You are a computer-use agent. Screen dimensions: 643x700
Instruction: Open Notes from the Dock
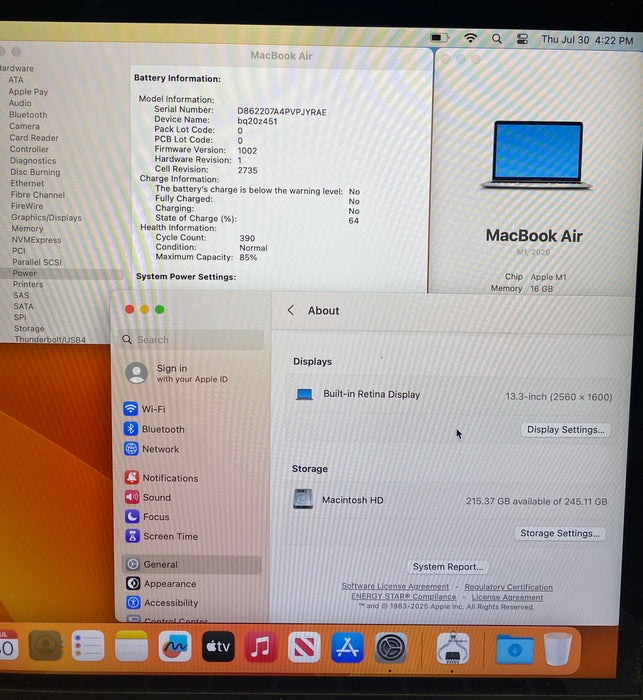(x=131, y=646)
